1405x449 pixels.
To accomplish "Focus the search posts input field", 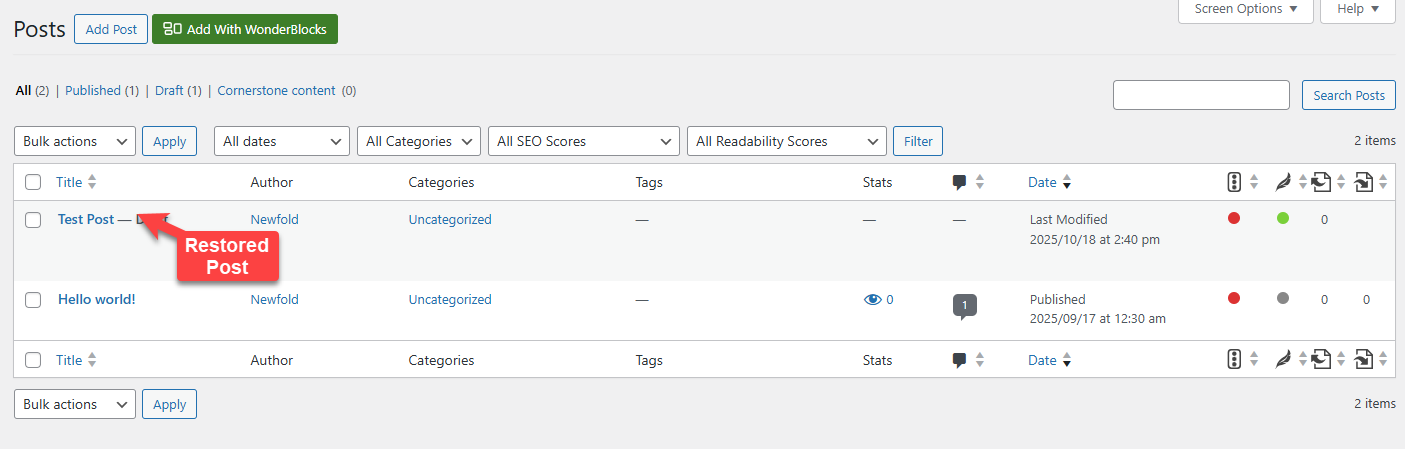I will click(1201, 95).
